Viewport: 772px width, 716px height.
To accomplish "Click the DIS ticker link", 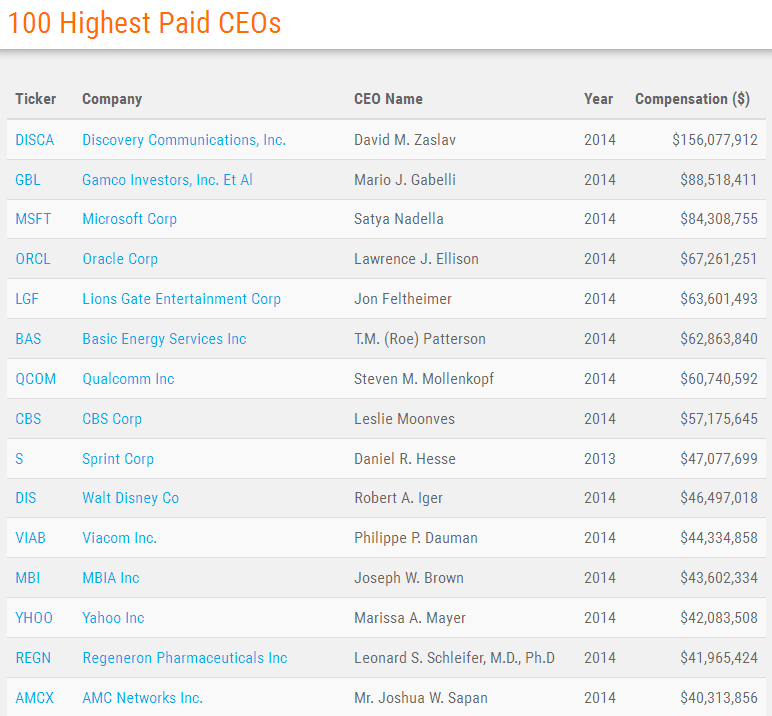I will tap(26, 498).
